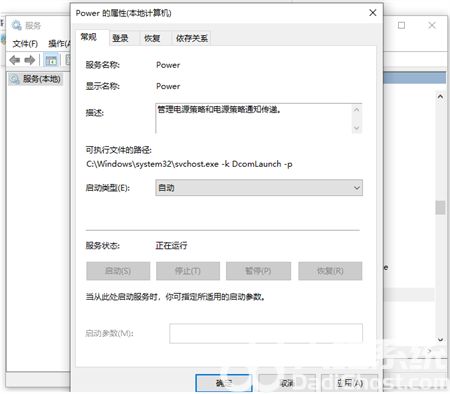The width and height of the screenshot is (450, 394).
Task: Click the 常规 tab
Action: tap(89, 37)
